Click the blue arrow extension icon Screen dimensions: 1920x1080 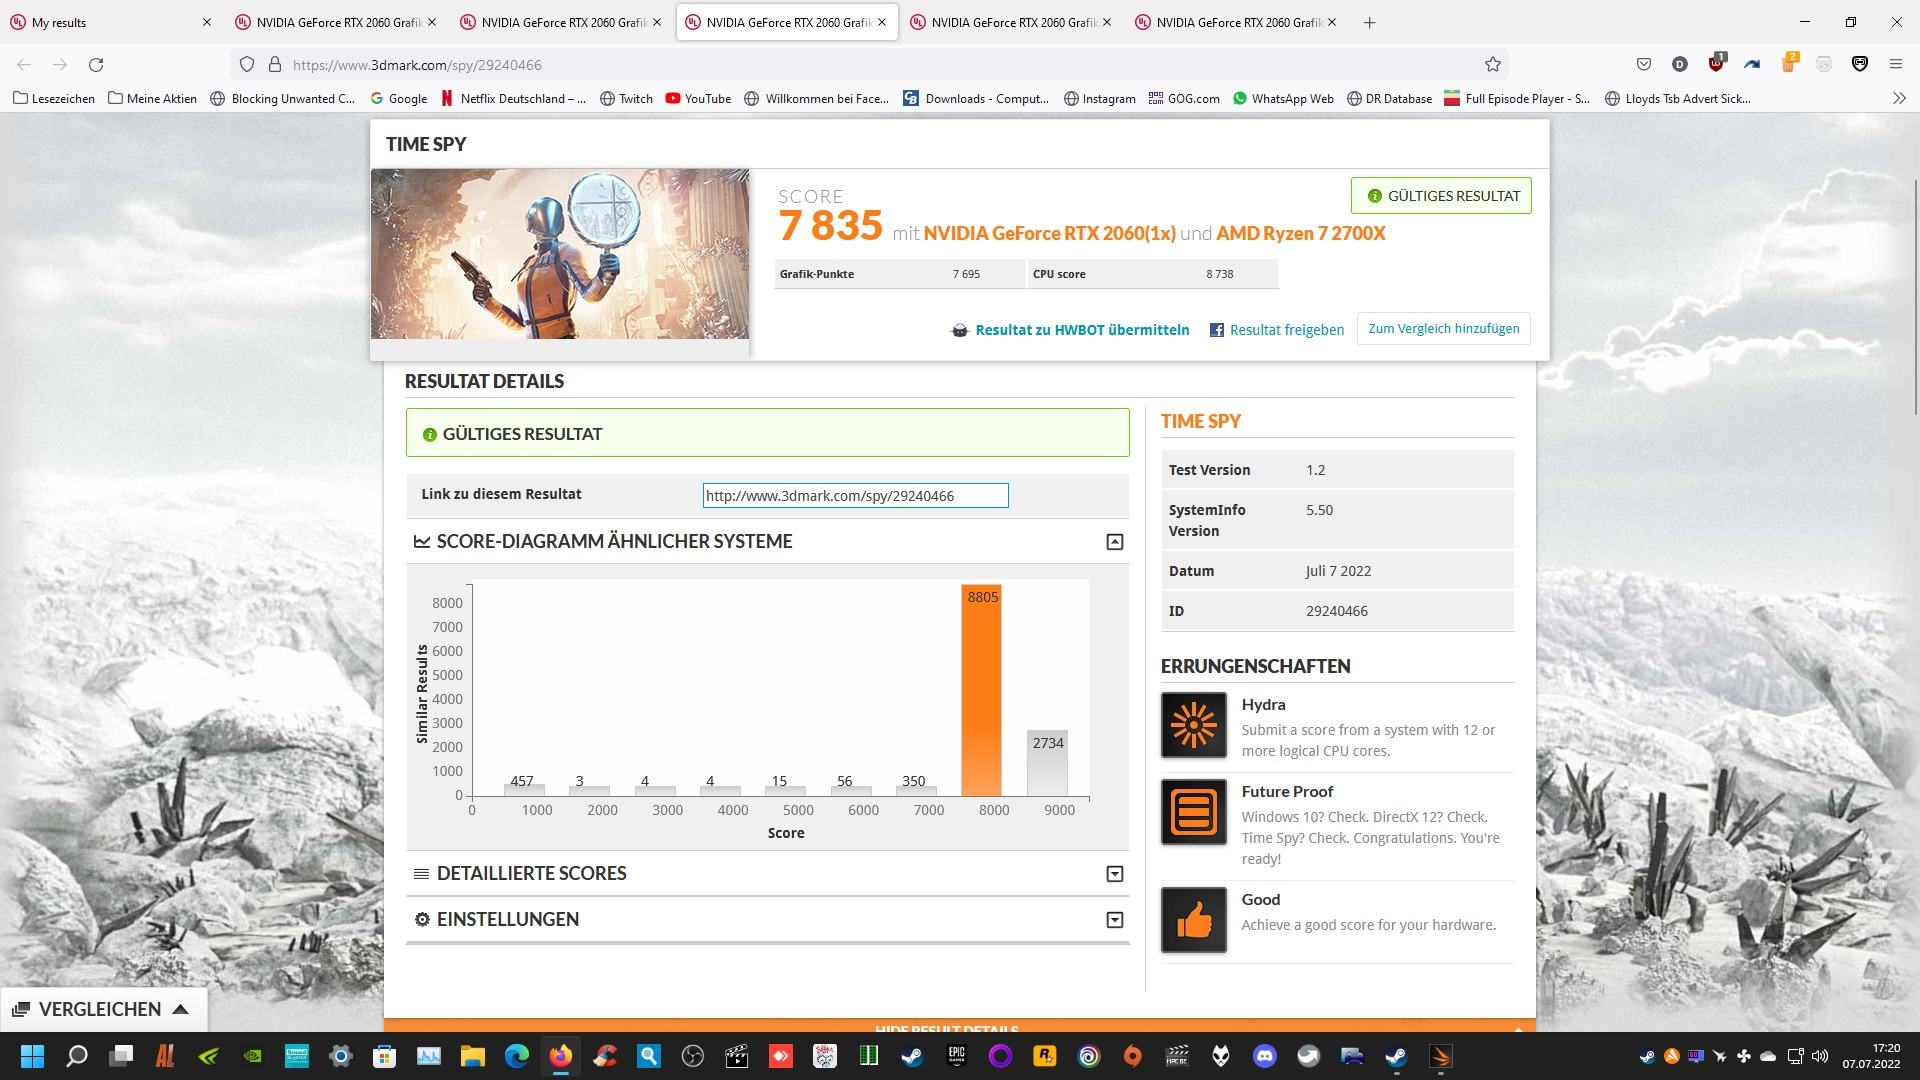point(1752,64)
